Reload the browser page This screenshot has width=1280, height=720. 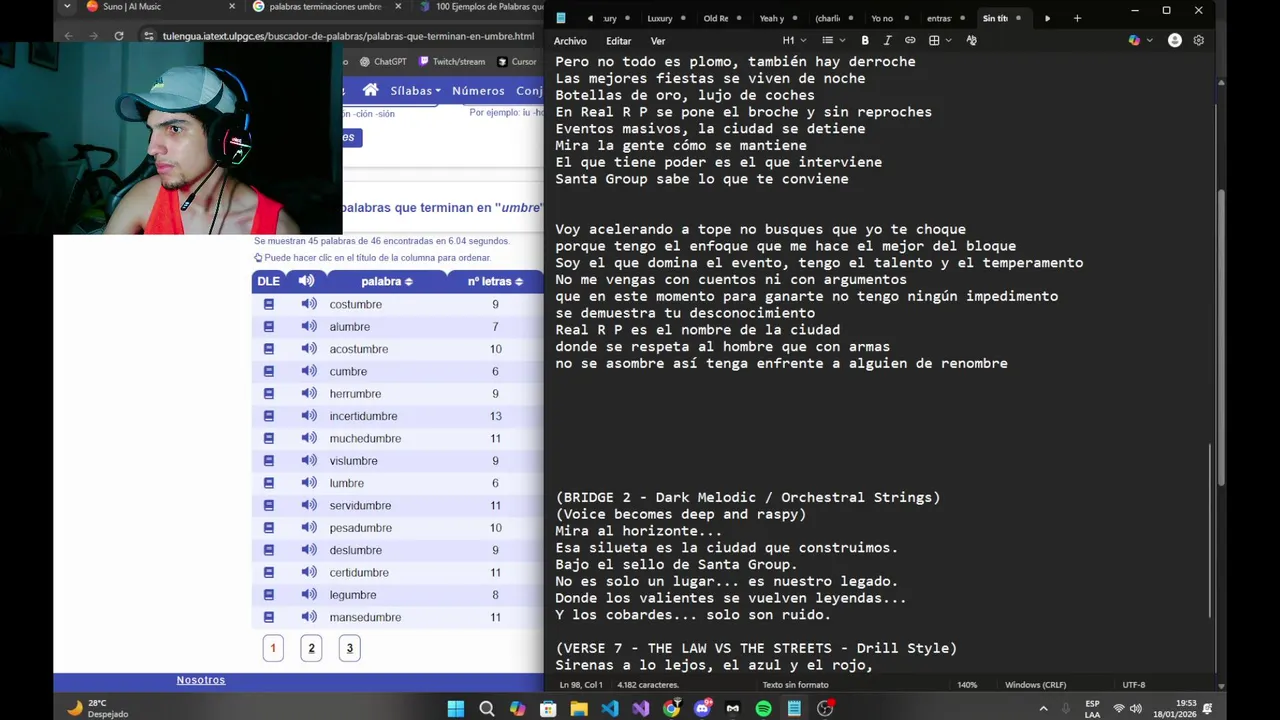coord(118,36)
